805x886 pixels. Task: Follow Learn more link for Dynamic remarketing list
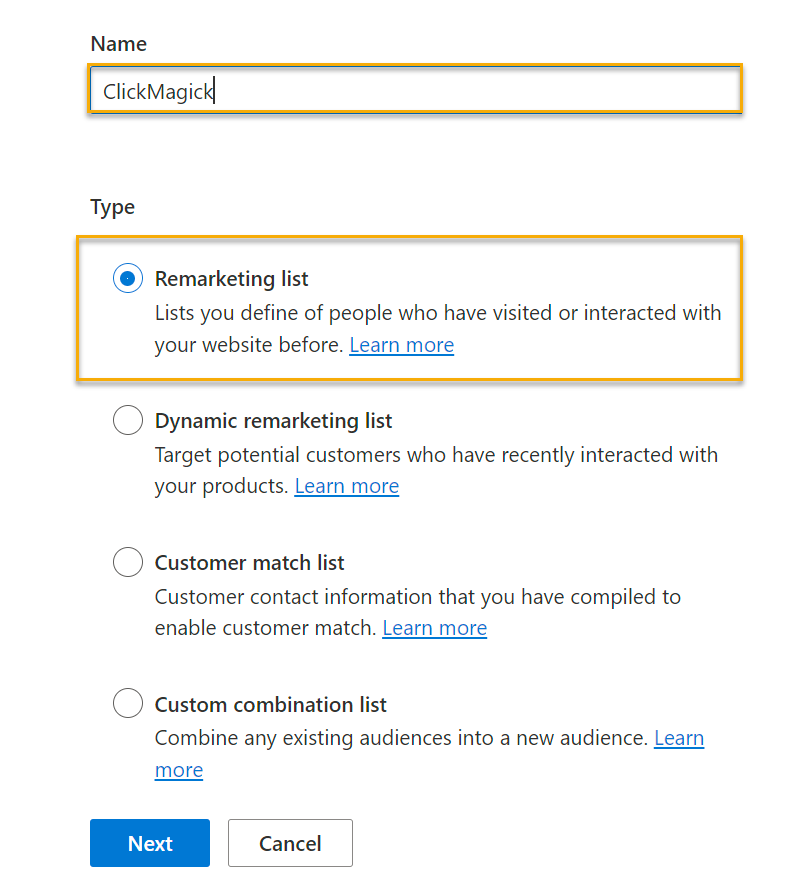(x=346, y=486)
